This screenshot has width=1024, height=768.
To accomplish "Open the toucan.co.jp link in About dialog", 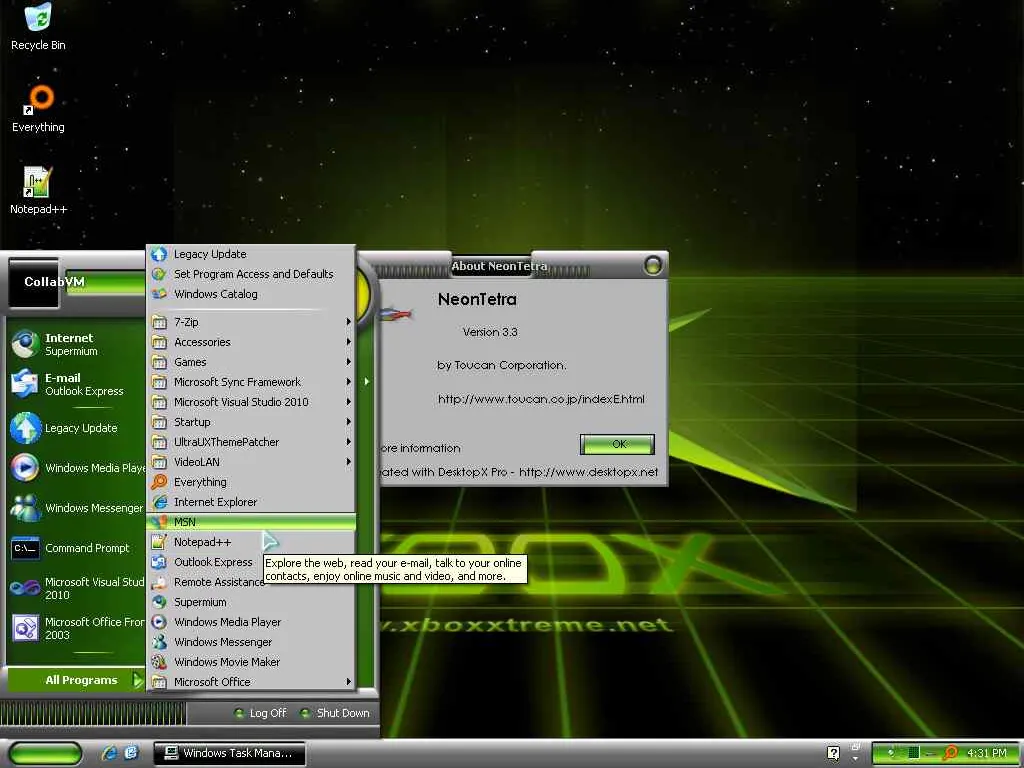I will pos(541,399).
